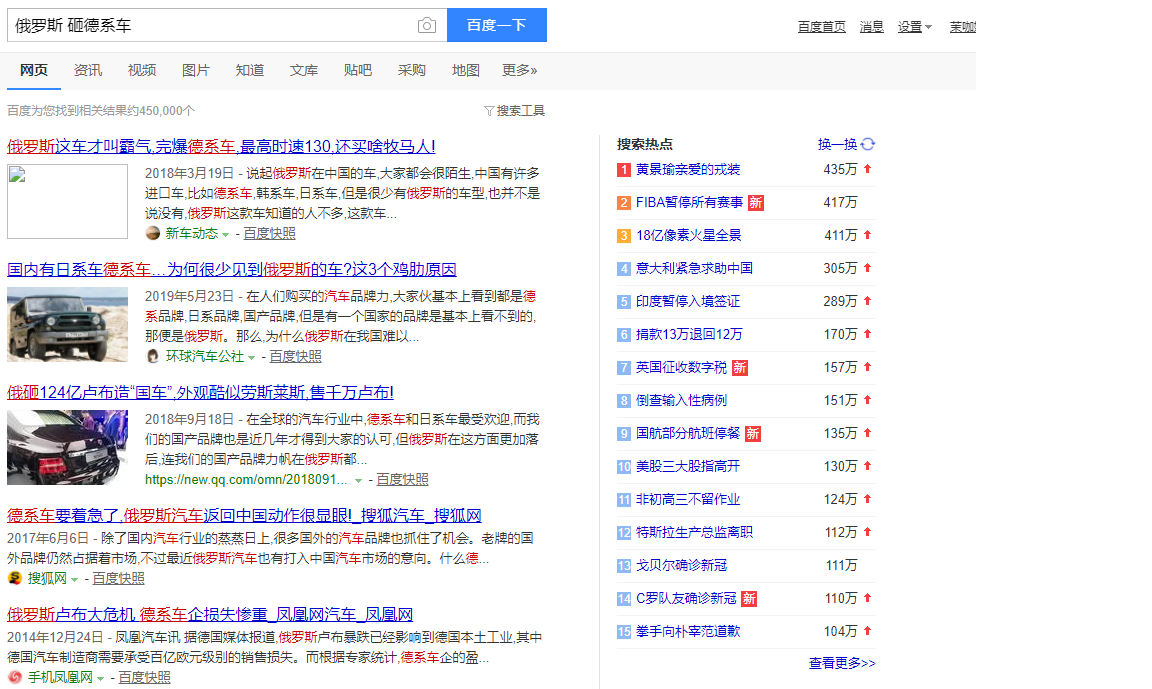Open result 俄罗斯卢布大危机 德系车企损失惨重
This screenshot has height=689, width=1152.
(x=210, y=614)
